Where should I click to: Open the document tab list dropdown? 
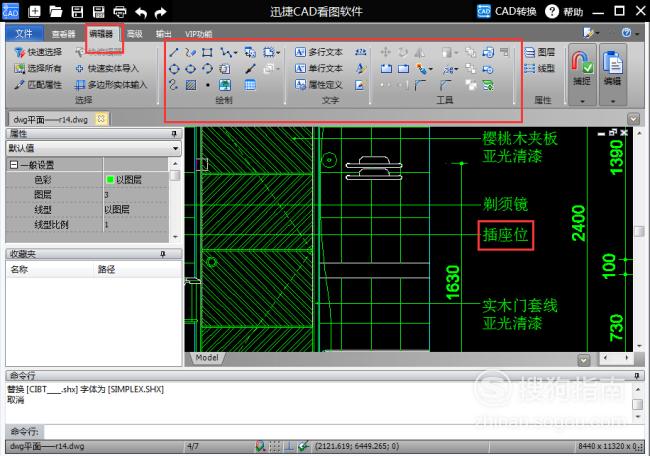633,119
